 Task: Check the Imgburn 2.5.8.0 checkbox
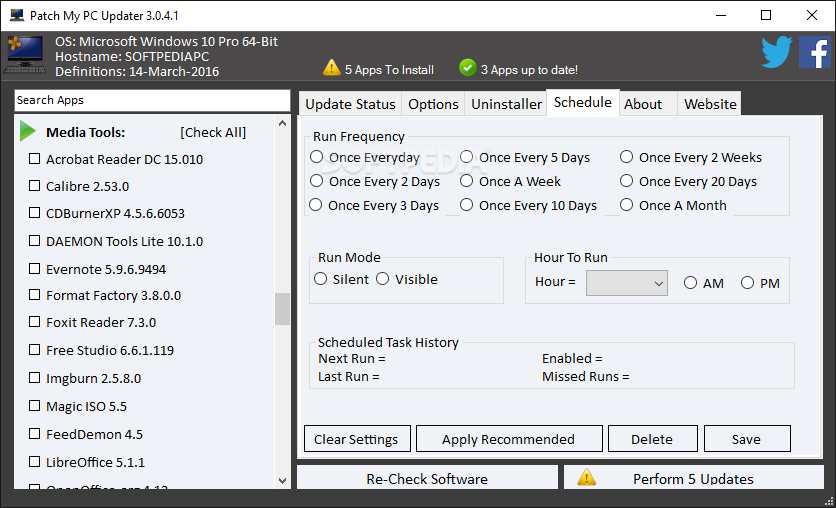[x=34, y=377]
